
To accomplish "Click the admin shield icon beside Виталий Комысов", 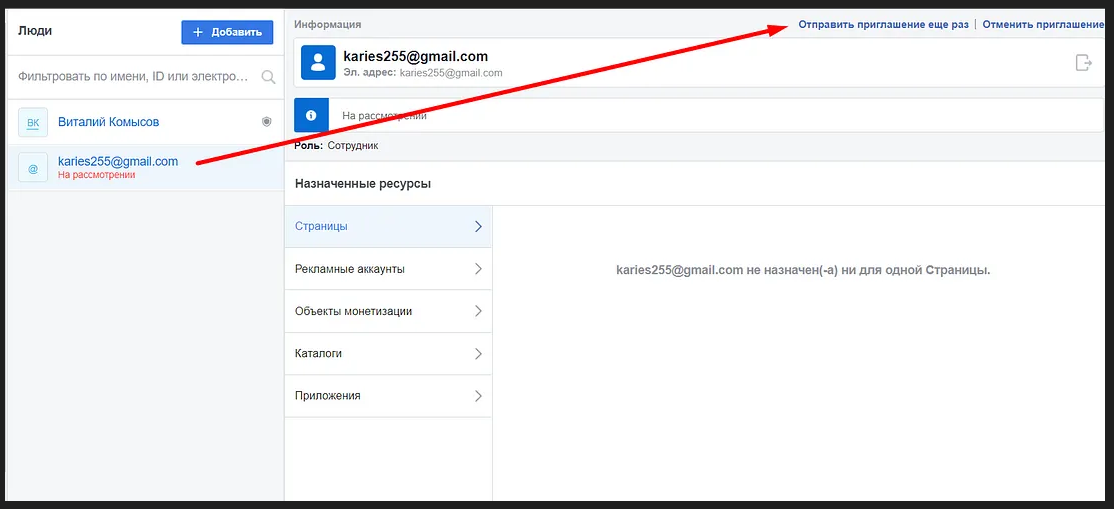I will pos(266,122).
